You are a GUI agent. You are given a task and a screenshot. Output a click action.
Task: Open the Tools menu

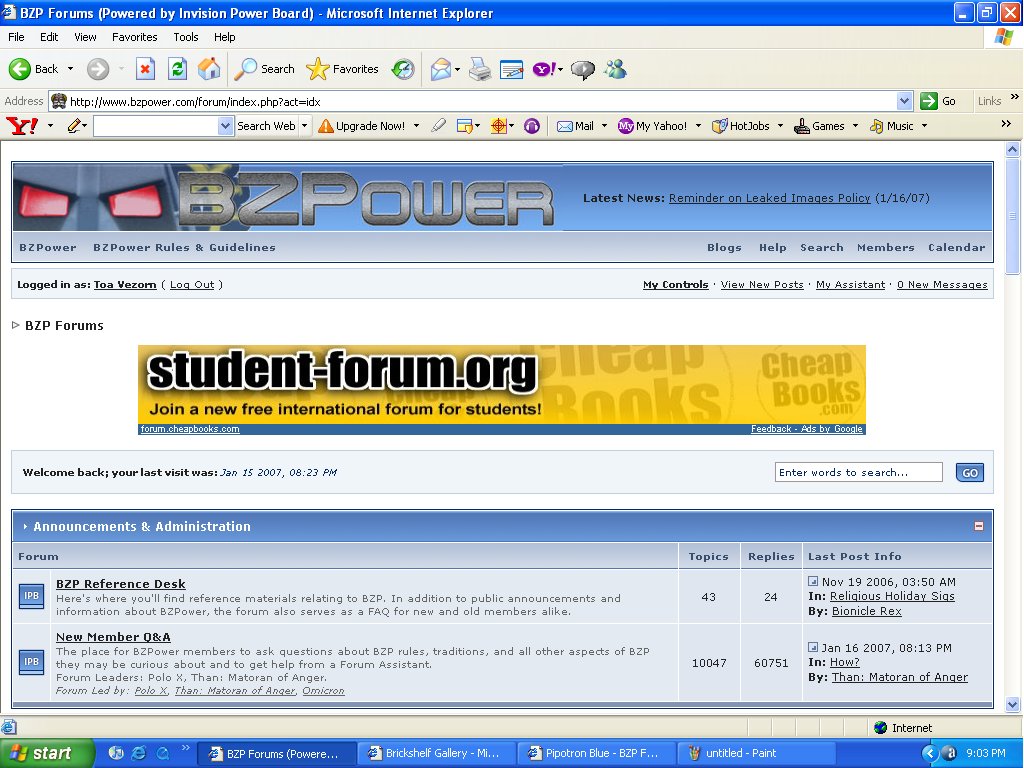pyautogui.click(x=185, y=37)
